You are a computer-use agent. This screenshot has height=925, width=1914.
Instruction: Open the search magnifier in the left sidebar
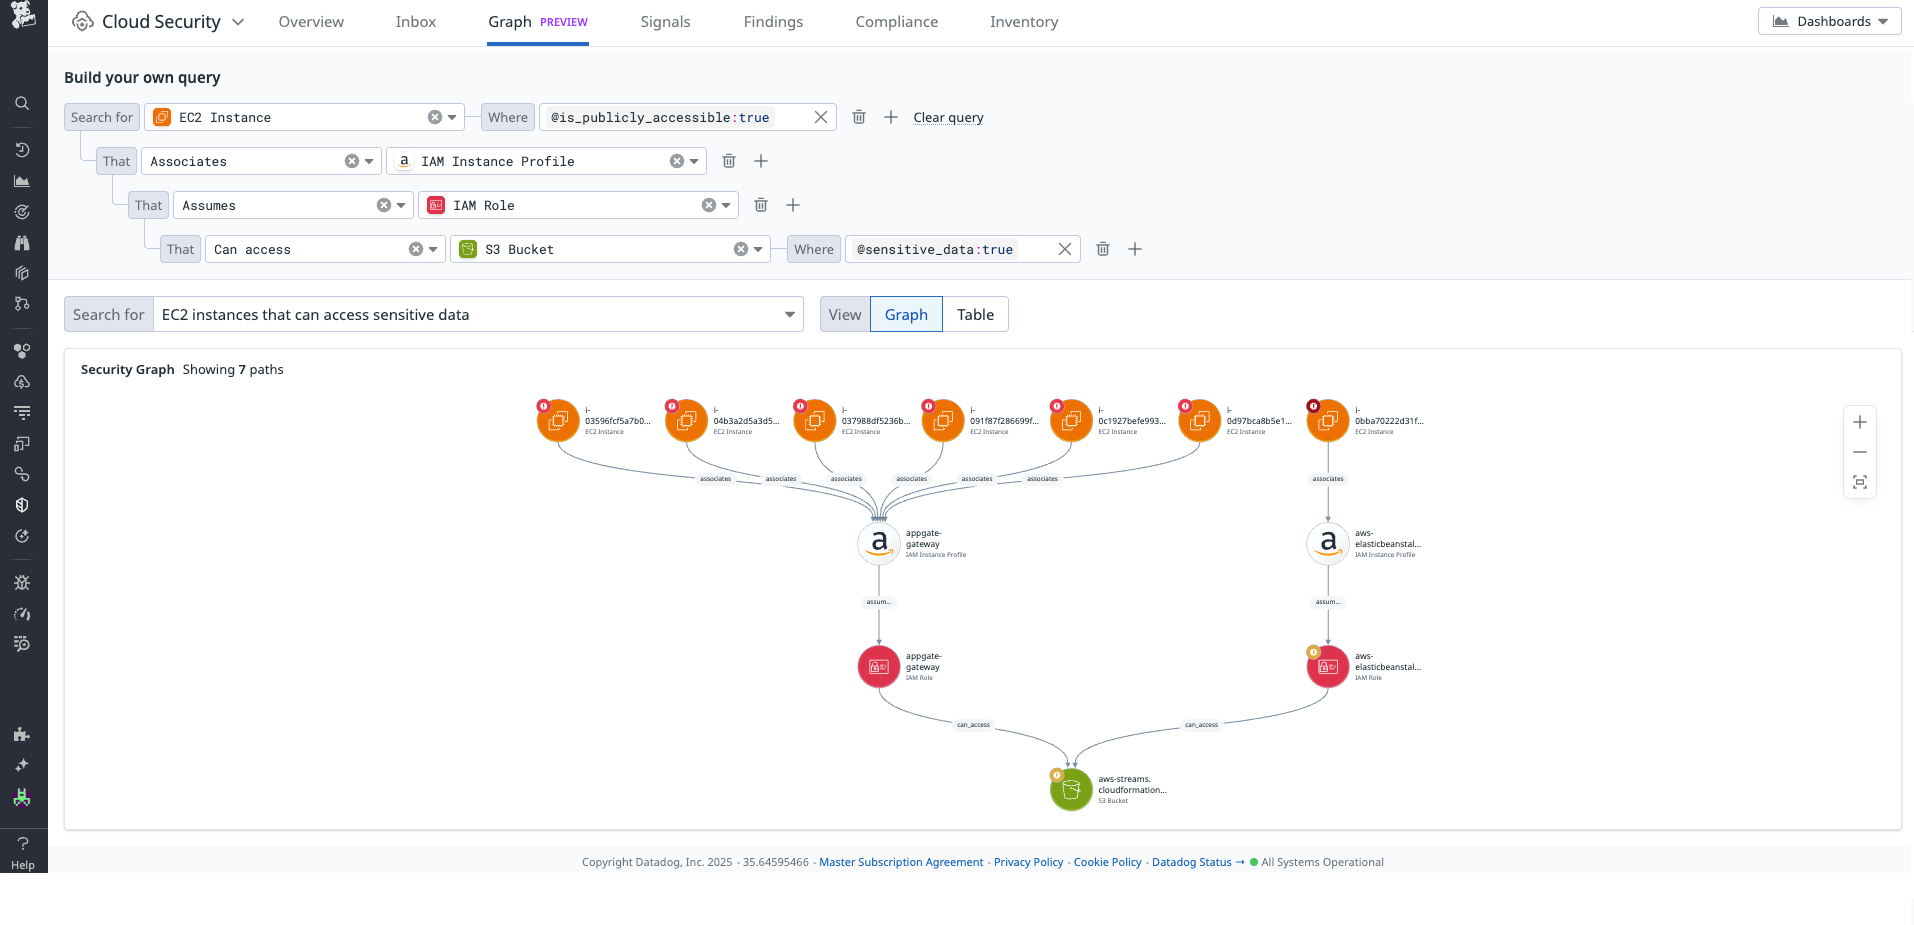(22, 103)
